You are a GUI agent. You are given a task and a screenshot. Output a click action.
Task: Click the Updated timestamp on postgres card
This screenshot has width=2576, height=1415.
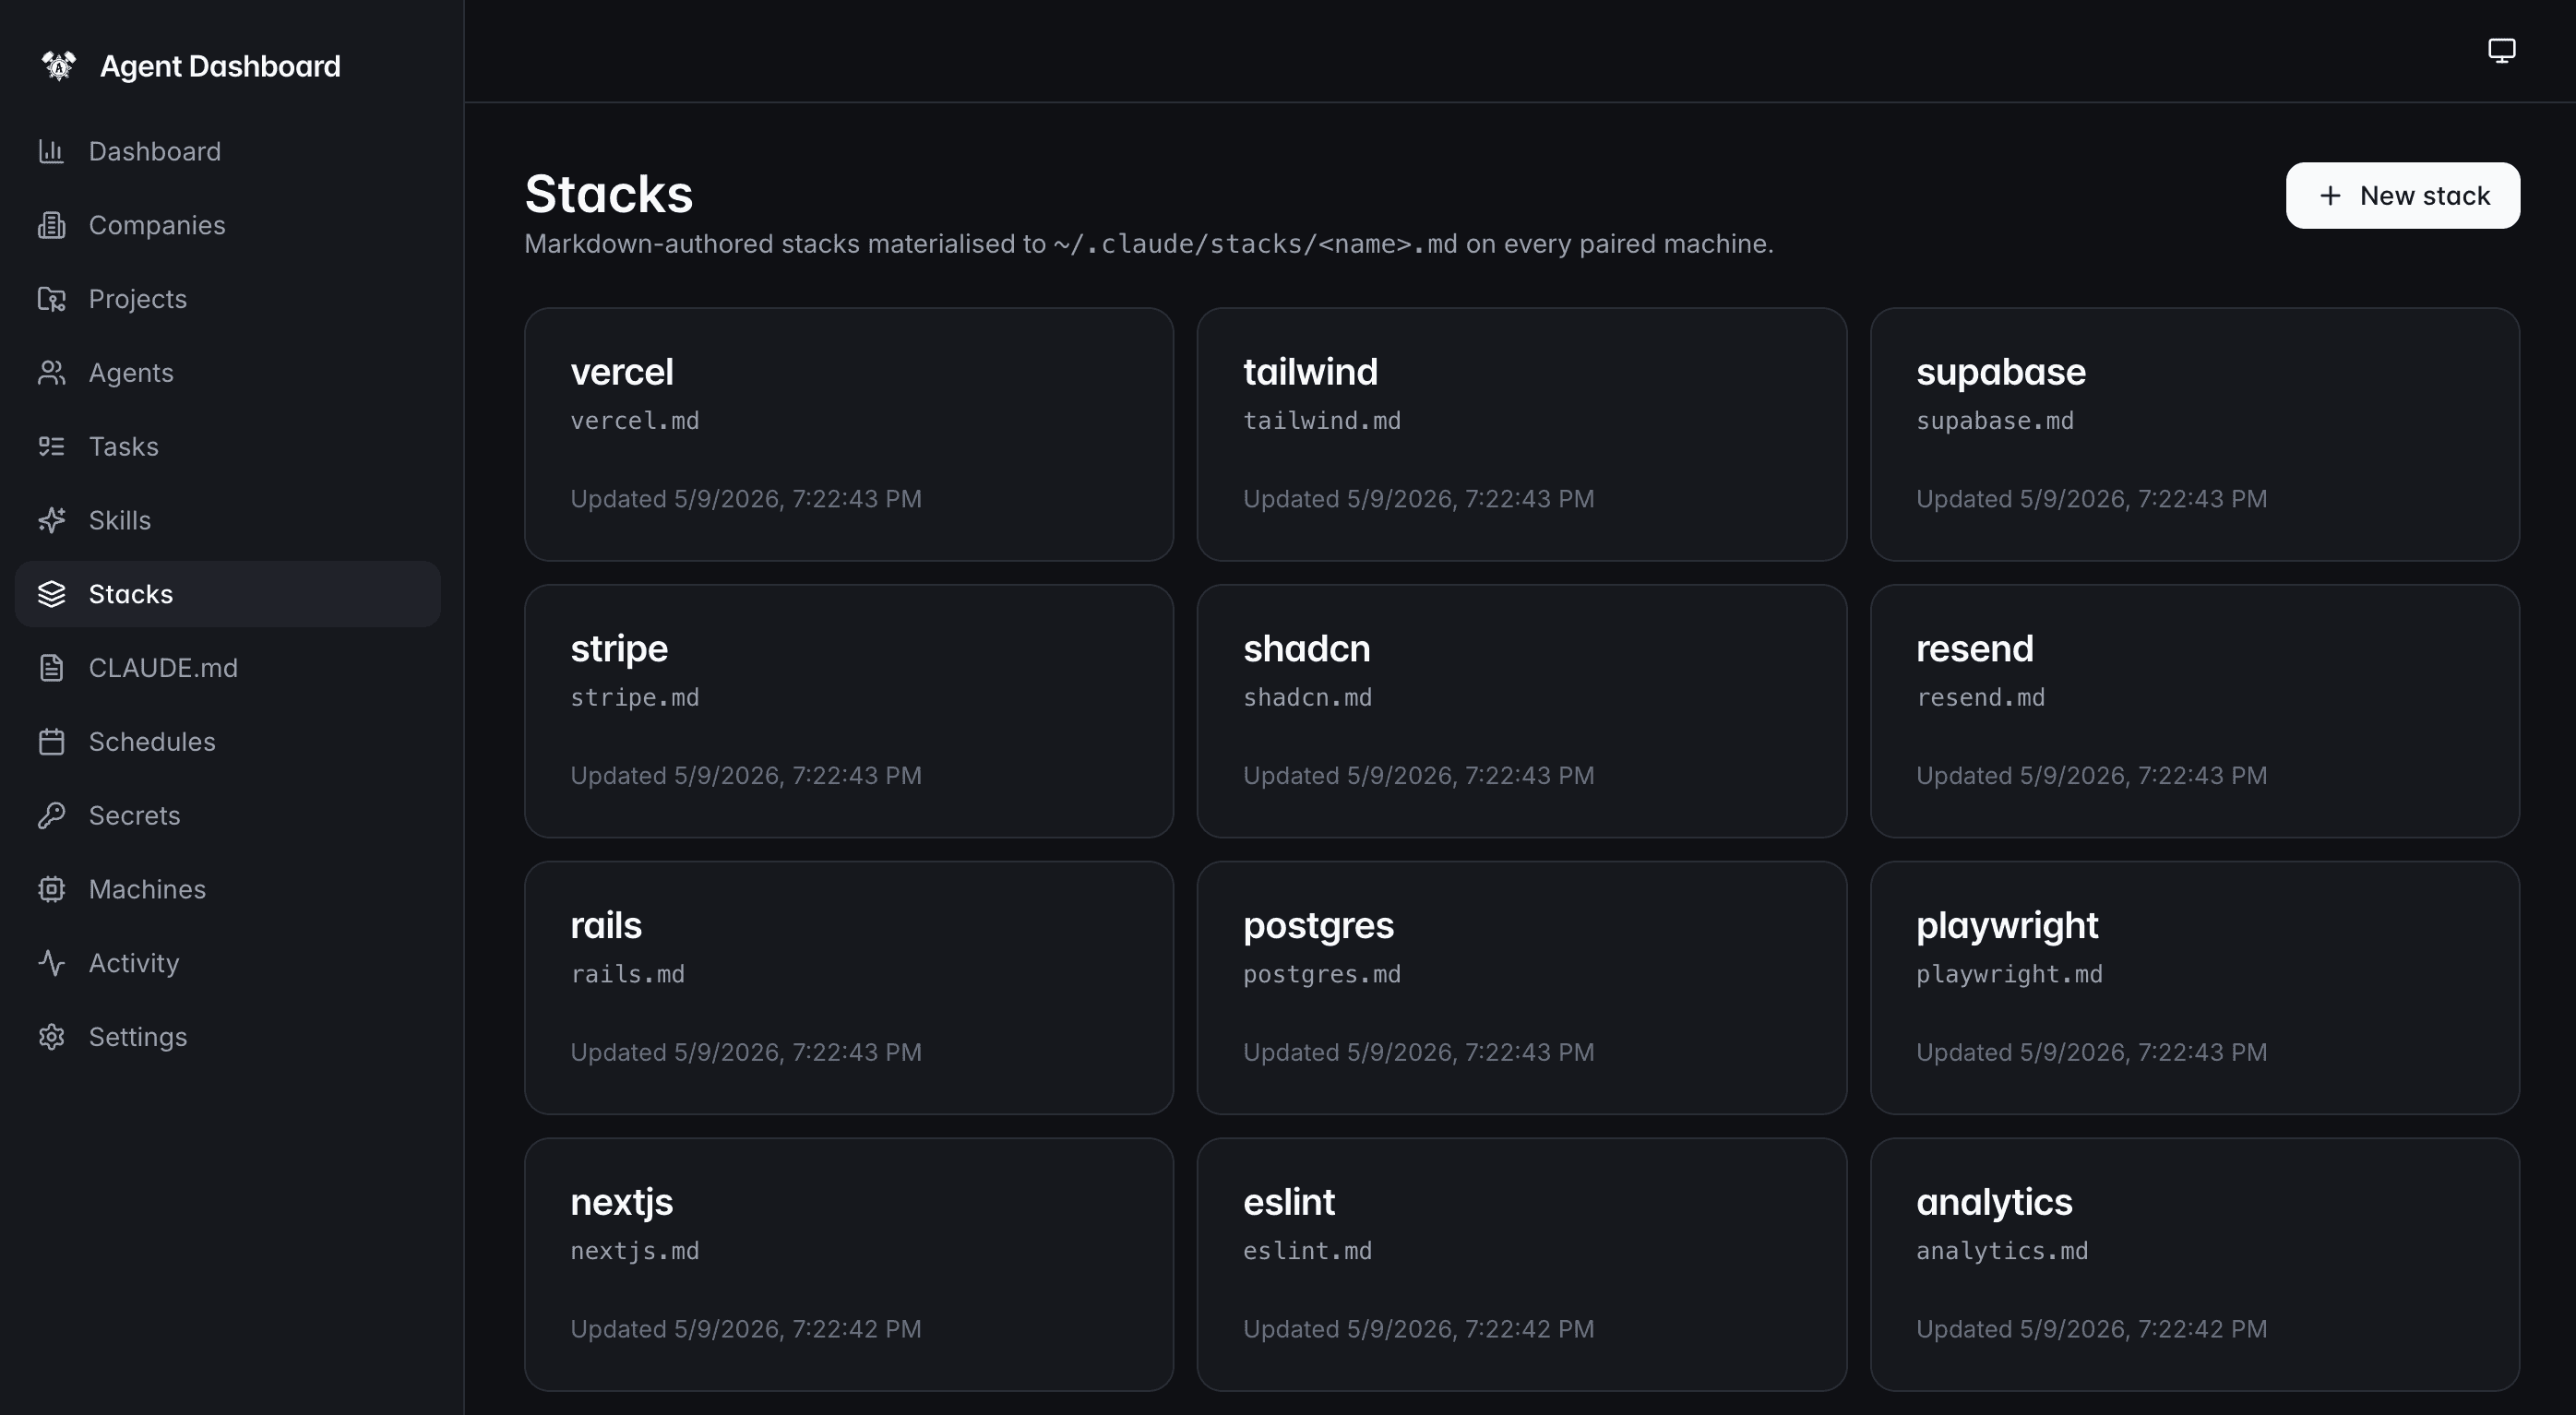point(1418,1052)
